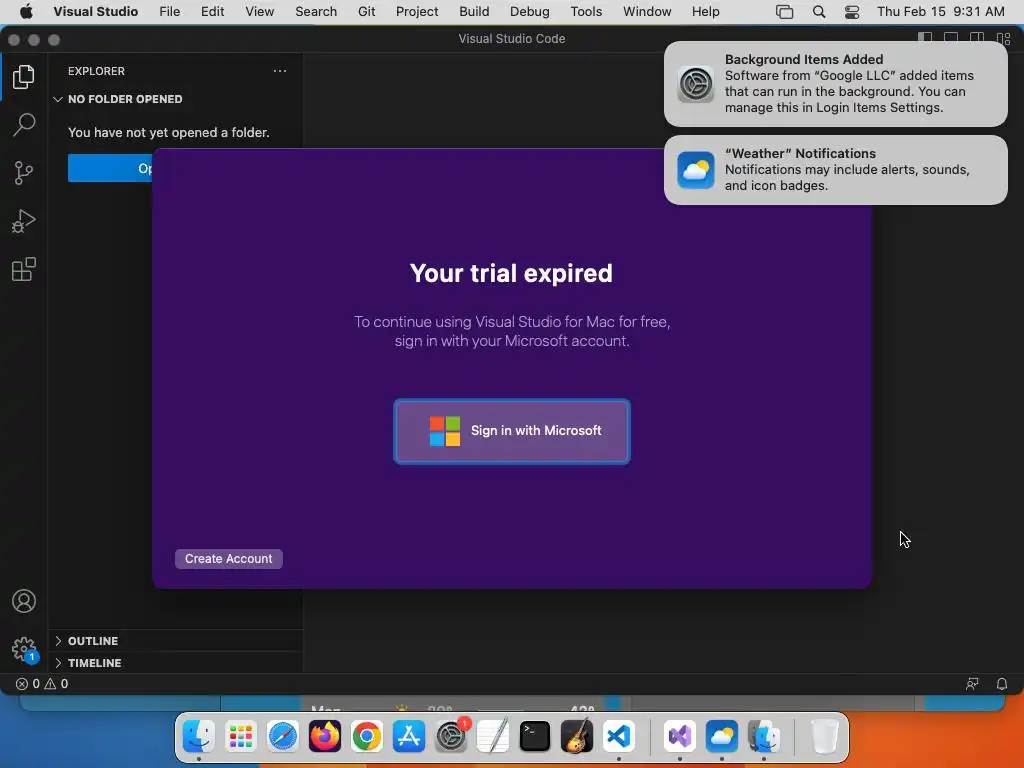Click the Stage Manager icon in menu bar
The width and height of the screenshot is (1024, 768).
coord(784,12)
